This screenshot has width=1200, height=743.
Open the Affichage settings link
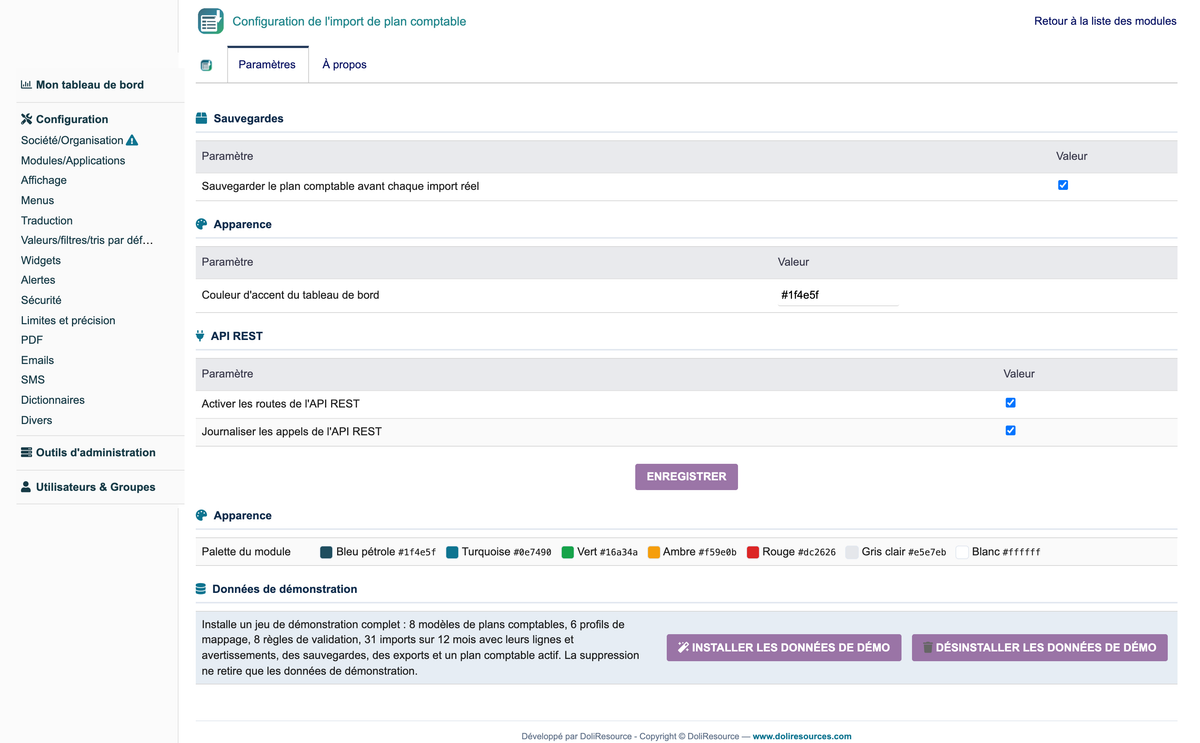click(44, 180)
